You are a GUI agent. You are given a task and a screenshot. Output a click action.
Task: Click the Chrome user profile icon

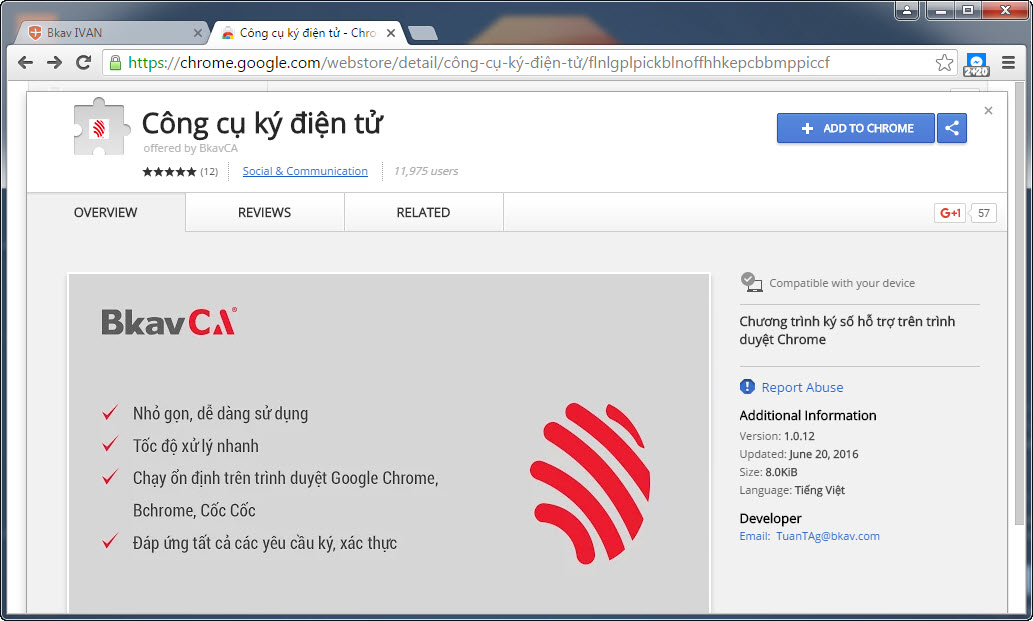907,10
